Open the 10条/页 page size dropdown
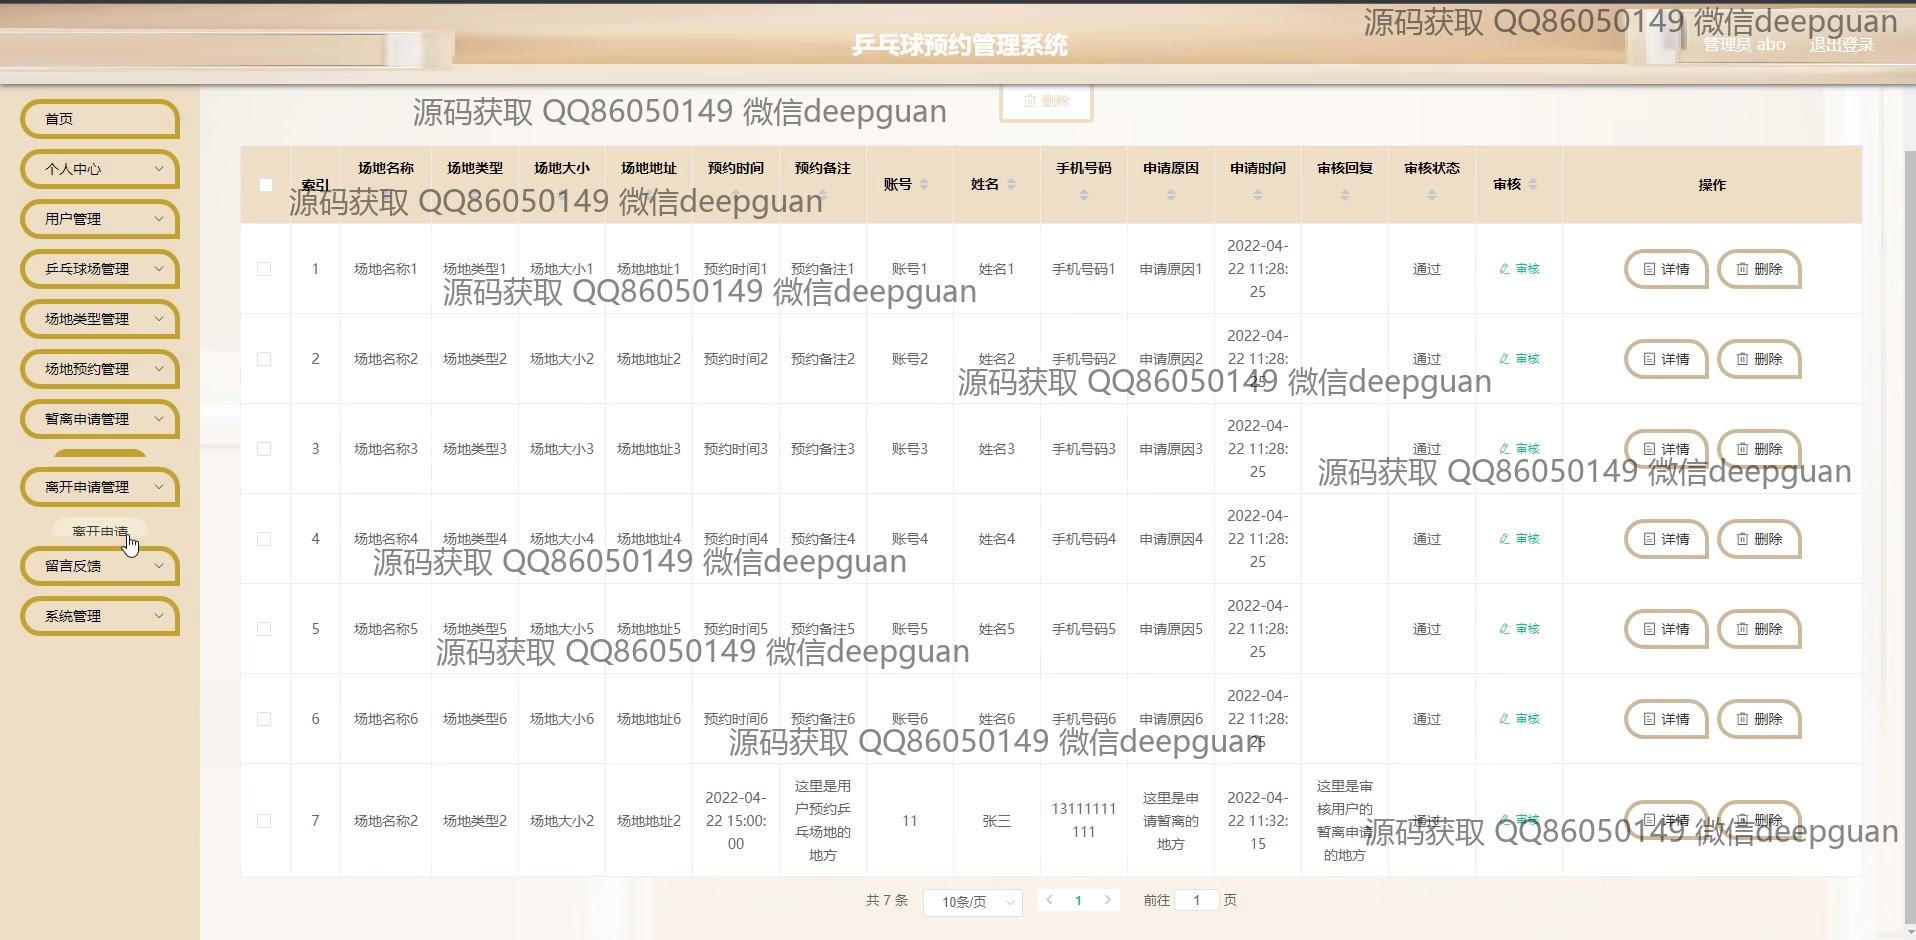This screenshot has width=1916, height=940. click(972, 902)
